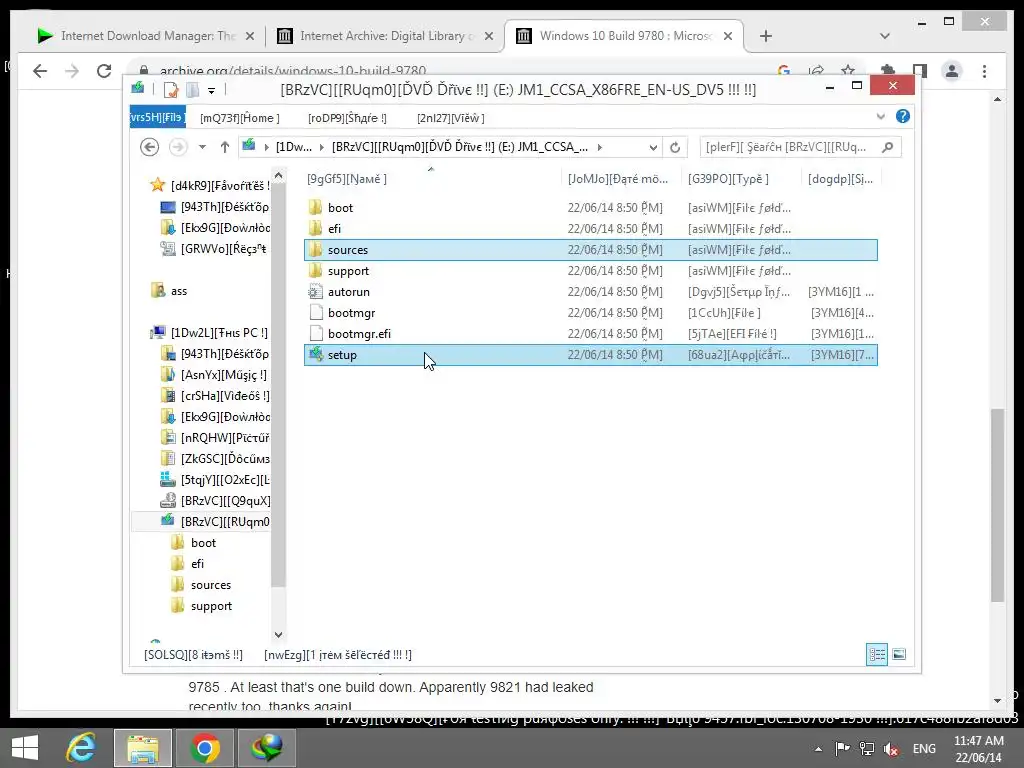Open address bar history dropdown

pos(652,148)
